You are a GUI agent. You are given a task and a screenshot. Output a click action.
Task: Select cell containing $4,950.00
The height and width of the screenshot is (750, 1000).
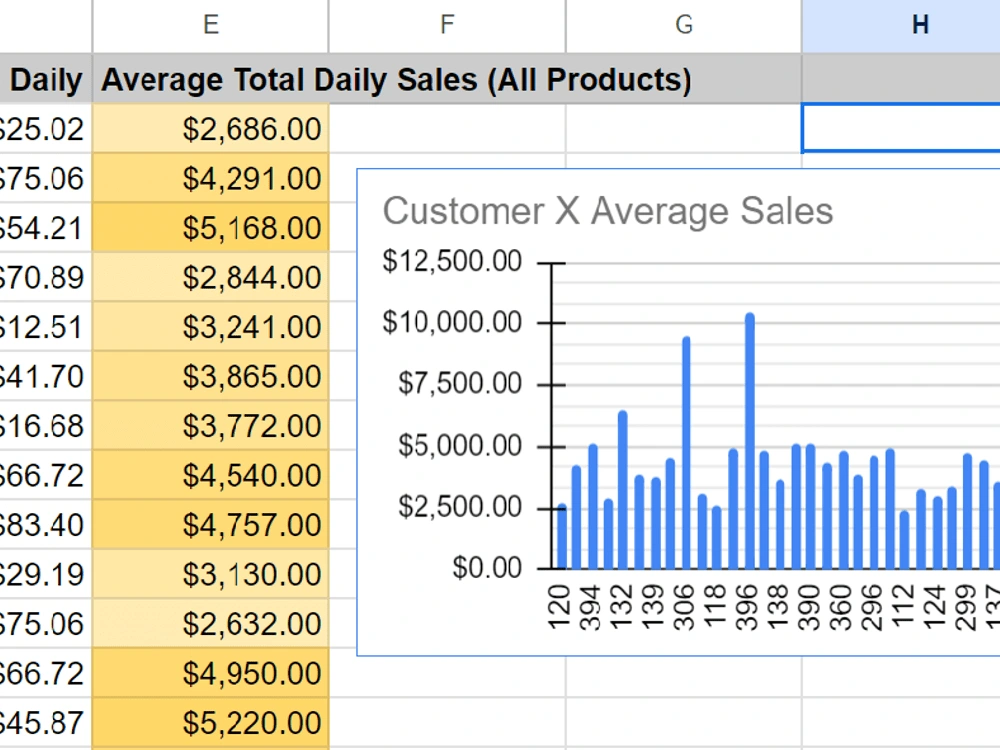pos(210,673)
